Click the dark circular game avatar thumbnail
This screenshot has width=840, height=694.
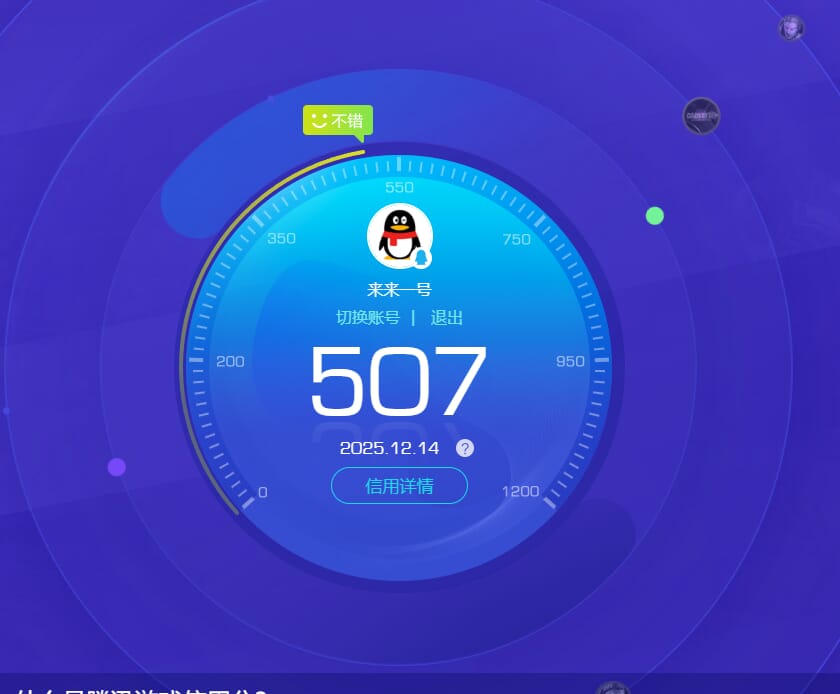701,116
